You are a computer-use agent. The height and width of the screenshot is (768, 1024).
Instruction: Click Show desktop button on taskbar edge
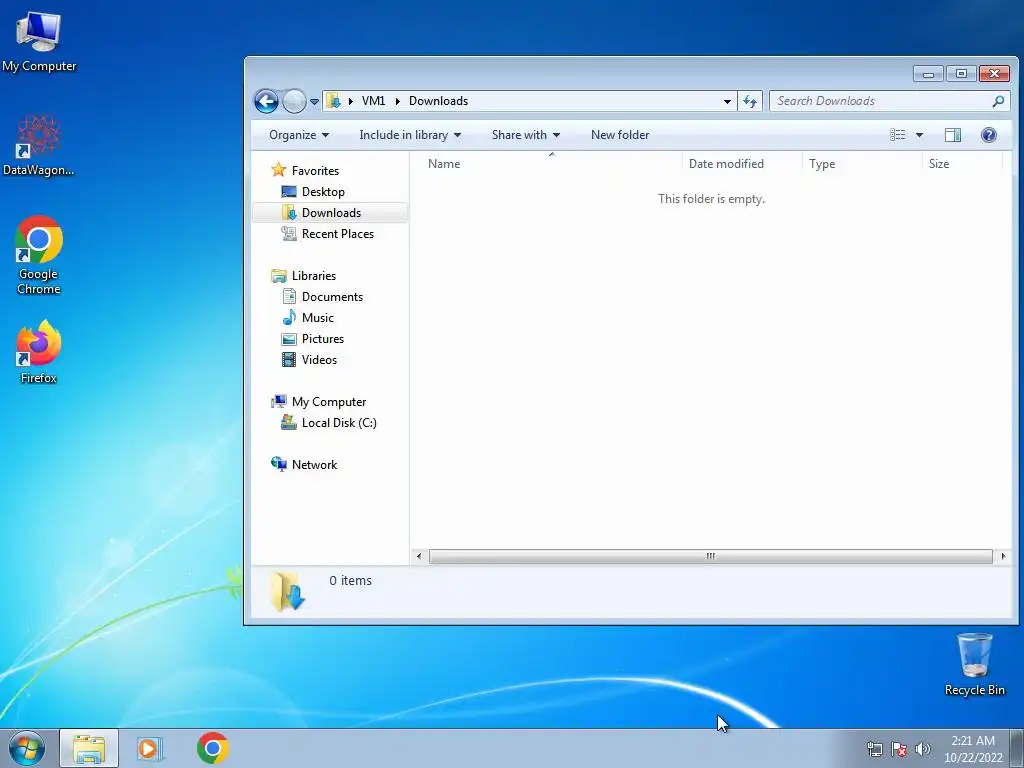pyautogui.click(x=1017, y=748)
